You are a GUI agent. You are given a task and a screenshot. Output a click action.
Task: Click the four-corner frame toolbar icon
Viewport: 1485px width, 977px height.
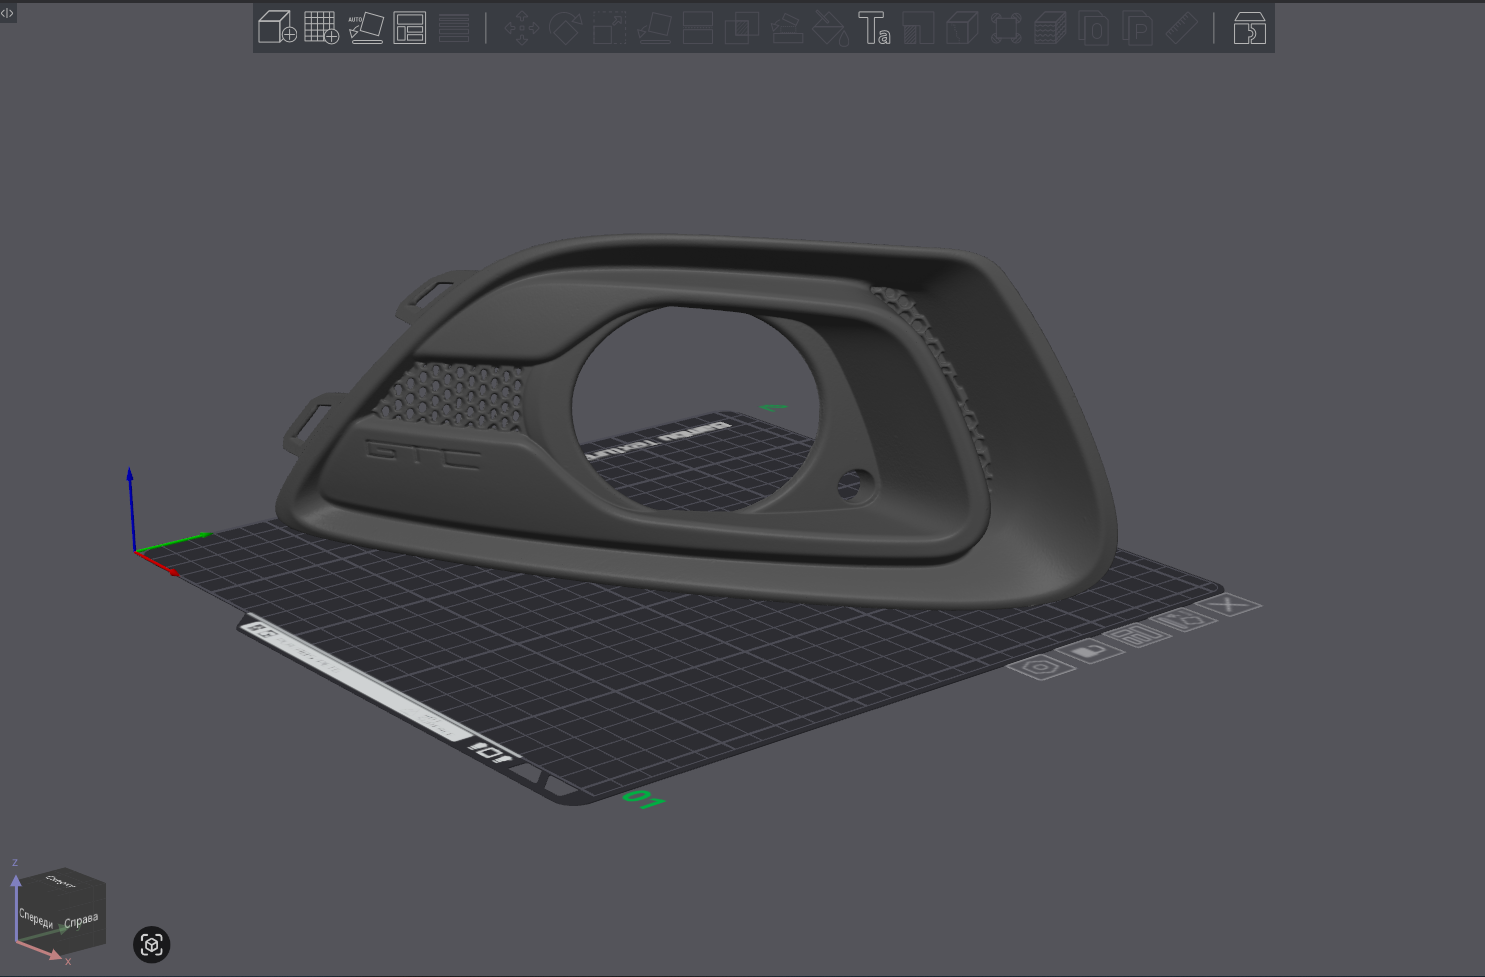(x=1006, y=27)
